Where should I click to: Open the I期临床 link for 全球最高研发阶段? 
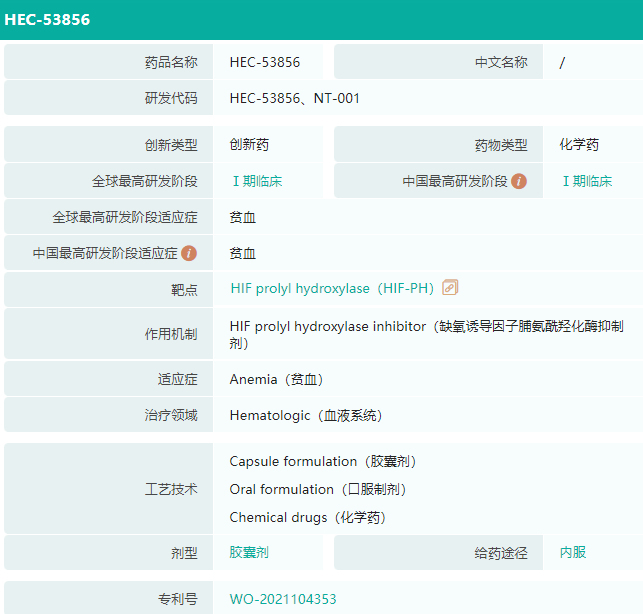[x=256, y=181]
